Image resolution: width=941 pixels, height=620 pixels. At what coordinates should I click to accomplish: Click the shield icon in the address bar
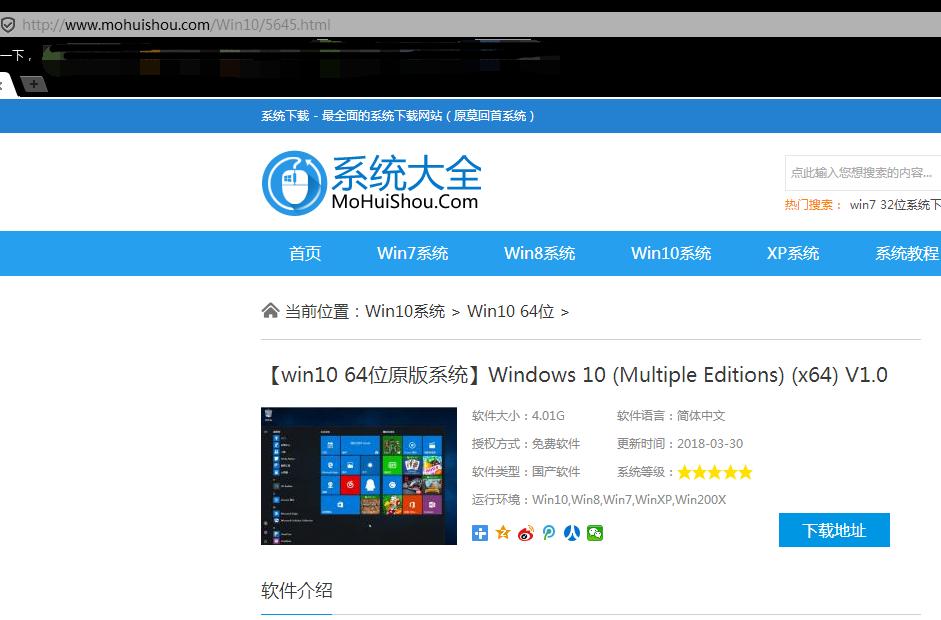pos(9,22)
